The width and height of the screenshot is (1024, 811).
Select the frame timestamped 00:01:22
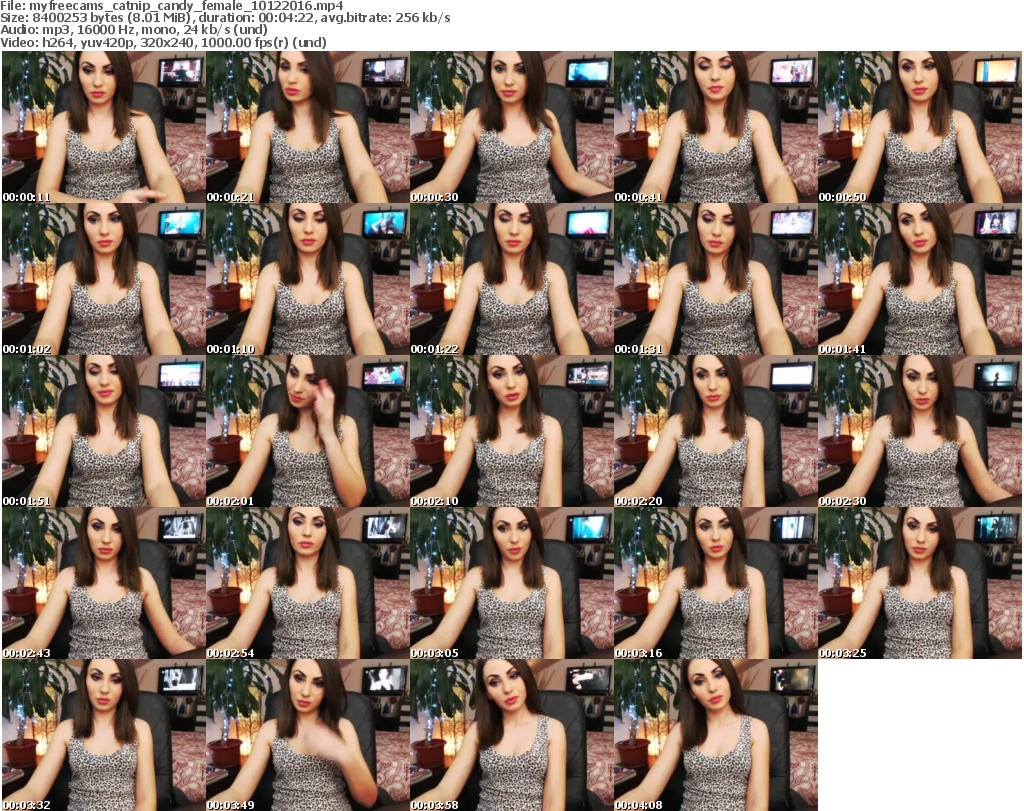coord(511,279)
